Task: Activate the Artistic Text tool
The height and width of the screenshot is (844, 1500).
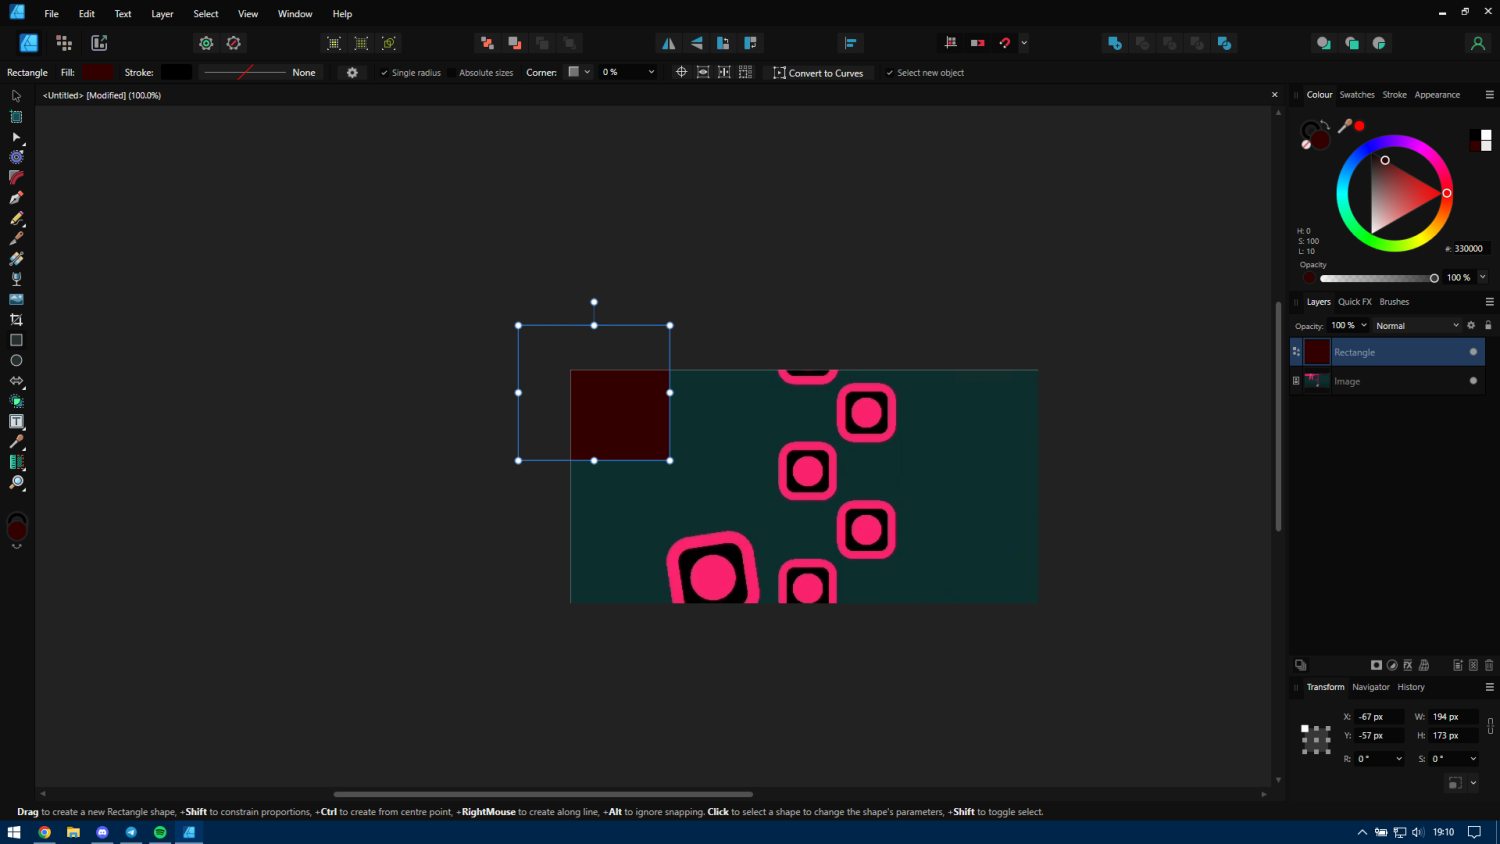Action: pos(16,422)
